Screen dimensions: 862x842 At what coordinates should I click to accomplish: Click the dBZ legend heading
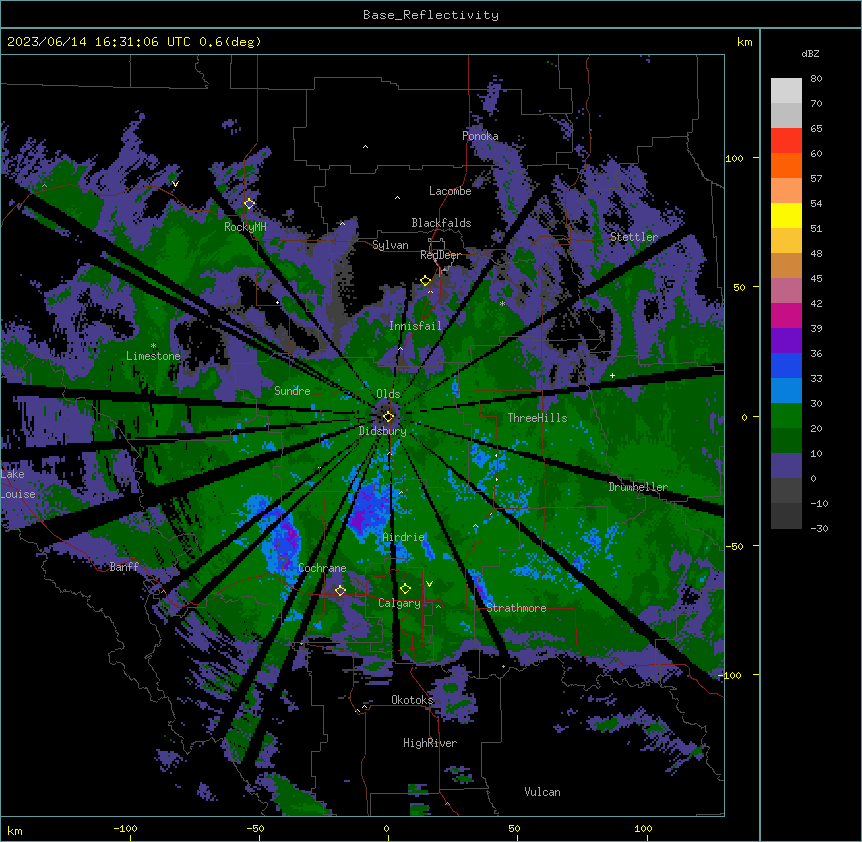tap(810, 54)
